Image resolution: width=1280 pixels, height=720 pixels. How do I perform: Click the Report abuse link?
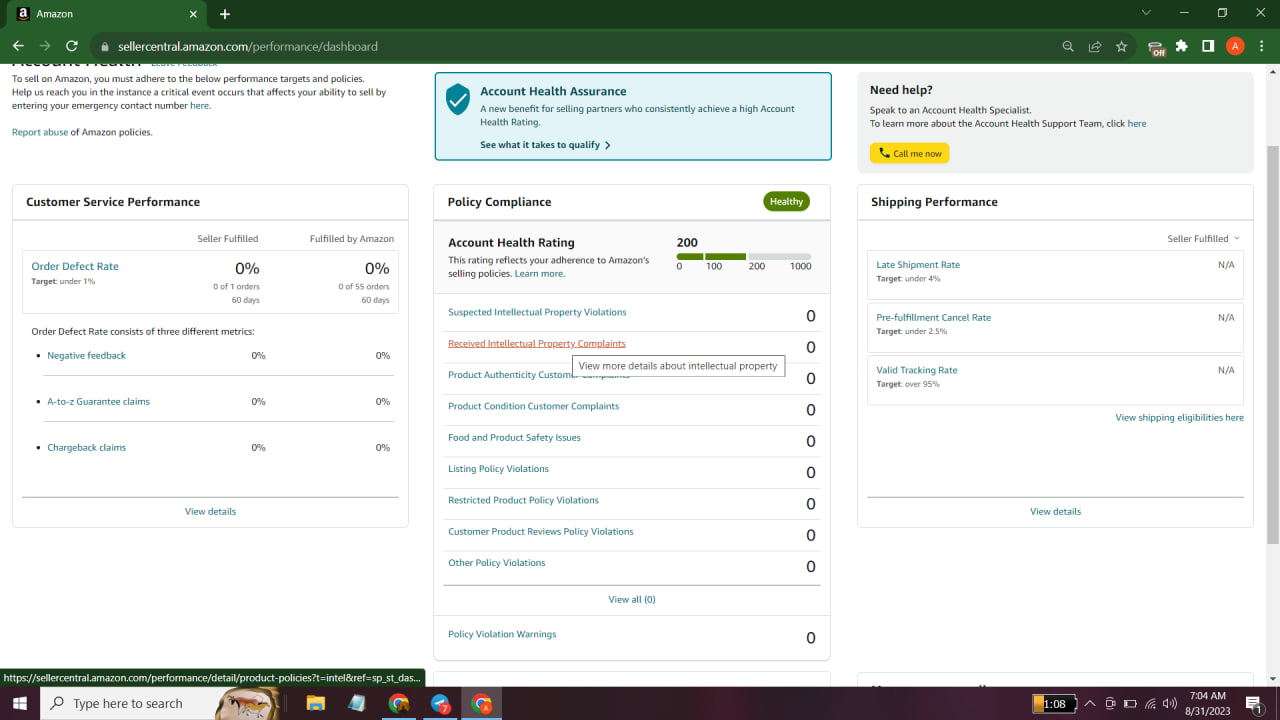tap(40, 132)
